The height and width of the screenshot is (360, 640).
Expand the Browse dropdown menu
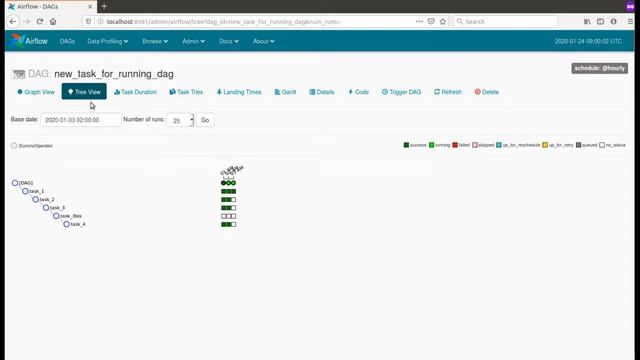155,41
